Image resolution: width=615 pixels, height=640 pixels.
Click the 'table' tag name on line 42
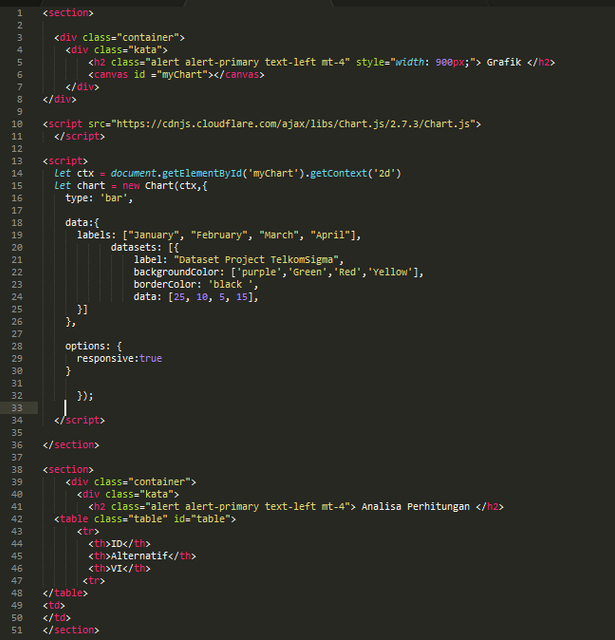click(74, 519)
